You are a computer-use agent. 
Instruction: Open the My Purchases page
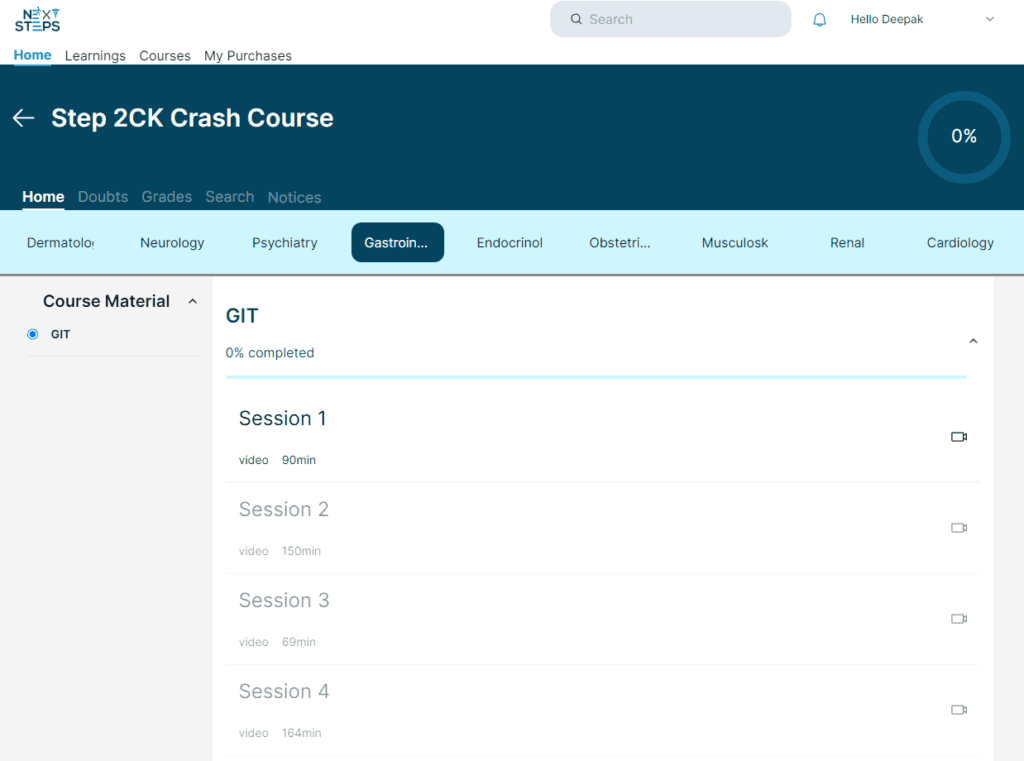[247, 56]
